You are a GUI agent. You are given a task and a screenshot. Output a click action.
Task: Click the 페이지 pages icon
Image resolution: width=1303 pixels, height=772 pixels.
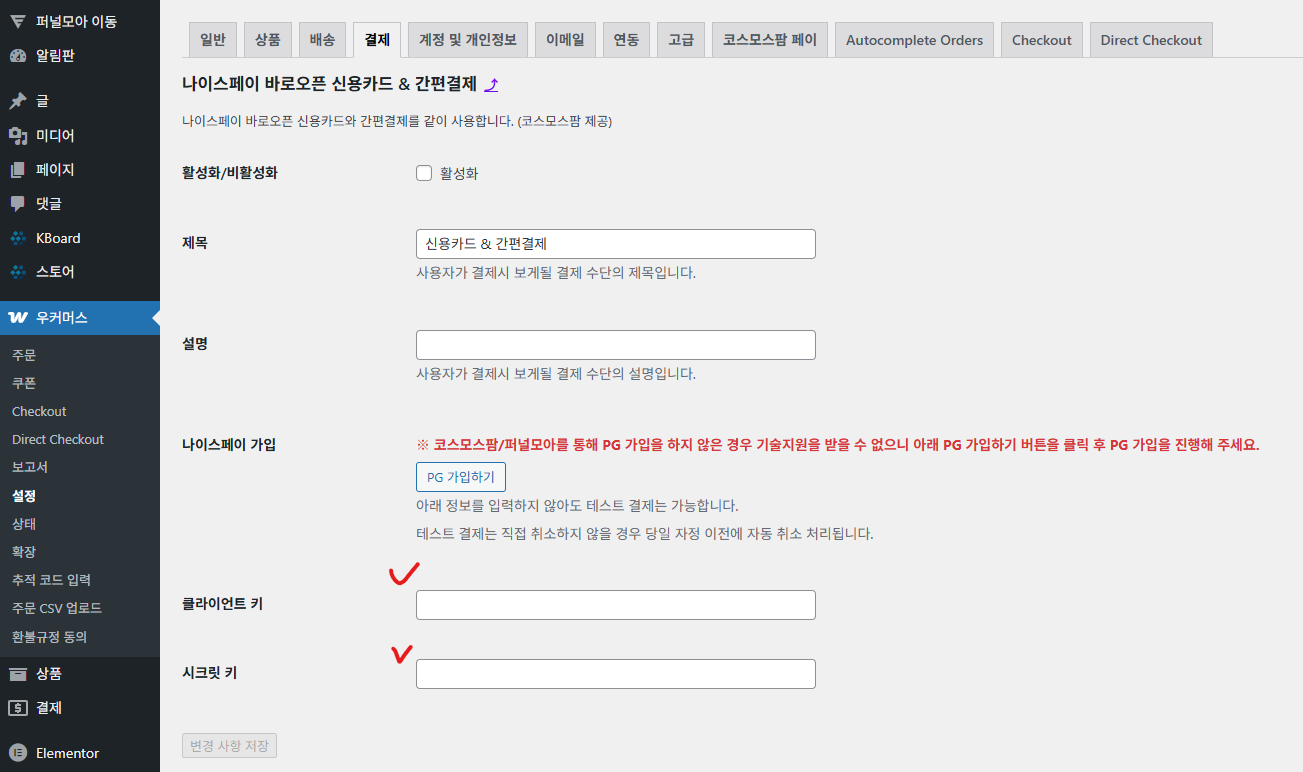[x=17, y=169]
